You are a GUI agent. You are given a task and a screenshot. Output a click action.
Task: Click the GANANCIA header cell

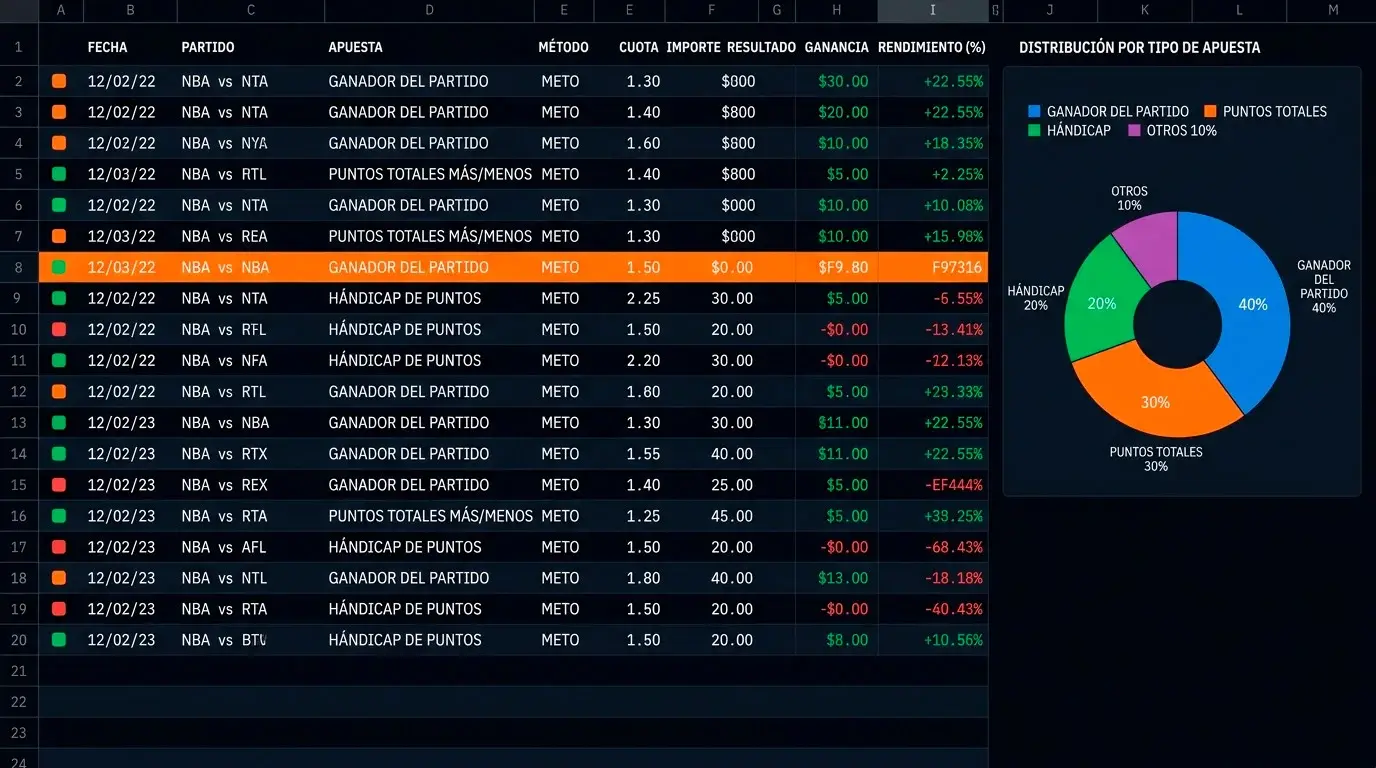point(836,47)
